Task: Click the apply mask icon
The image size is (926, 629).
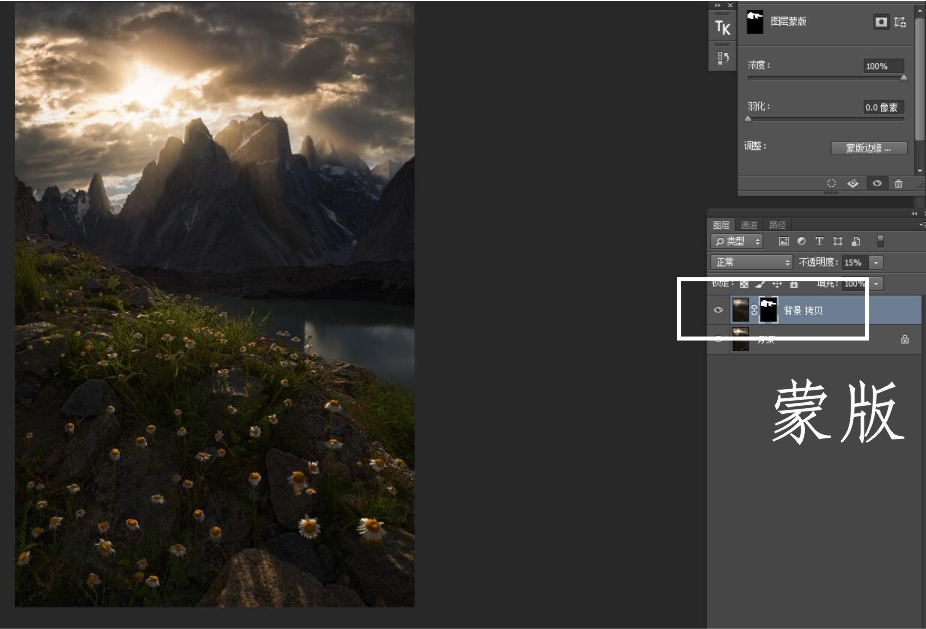Action: (x=853, y=184)
